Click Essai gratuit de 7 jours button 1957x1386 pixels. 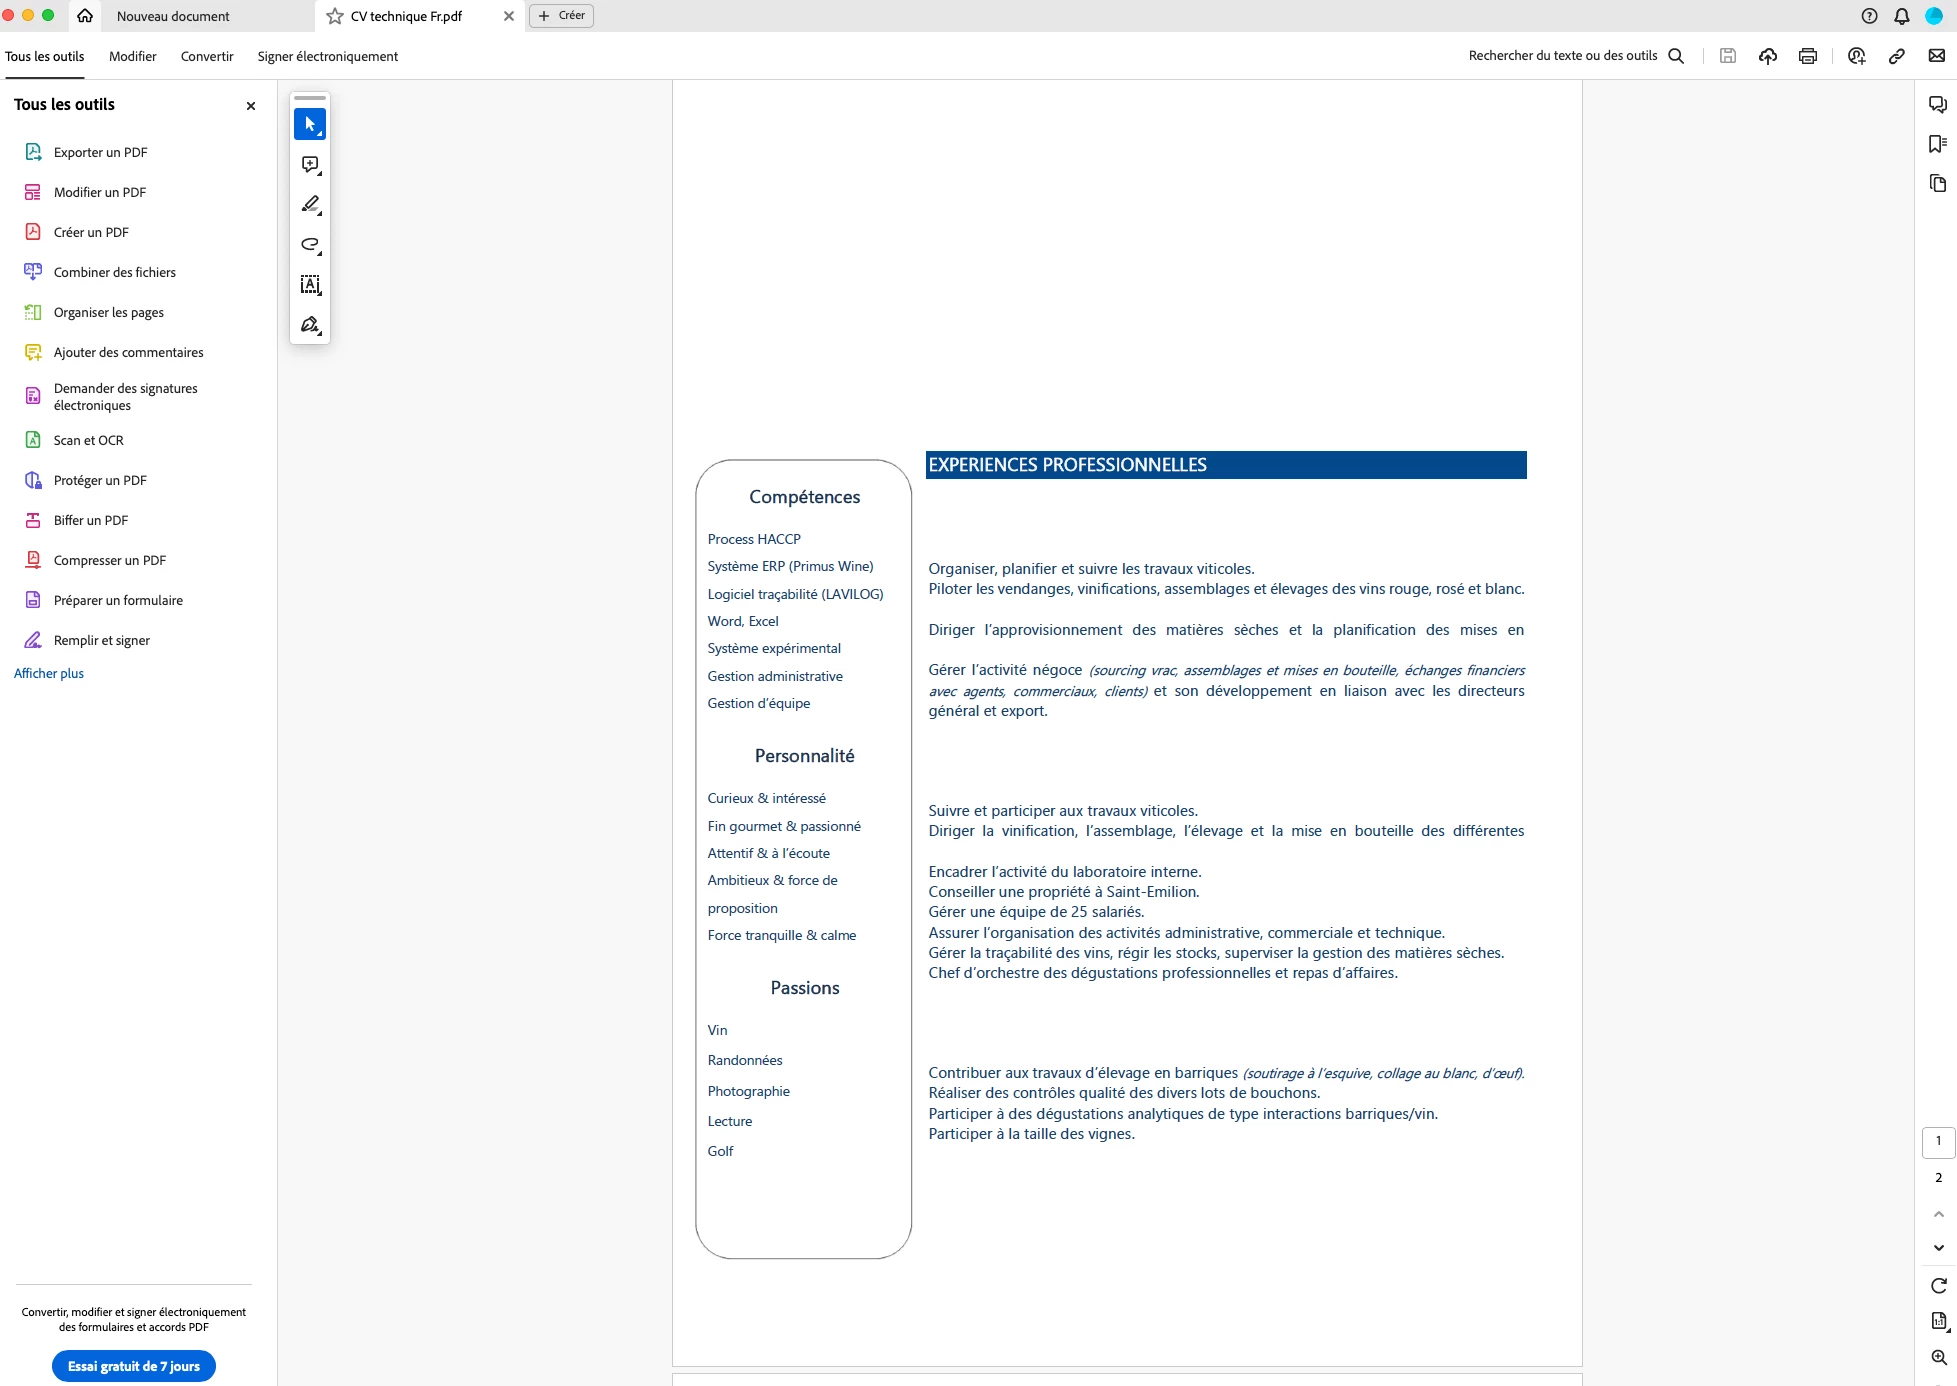tap(134, 1366)
